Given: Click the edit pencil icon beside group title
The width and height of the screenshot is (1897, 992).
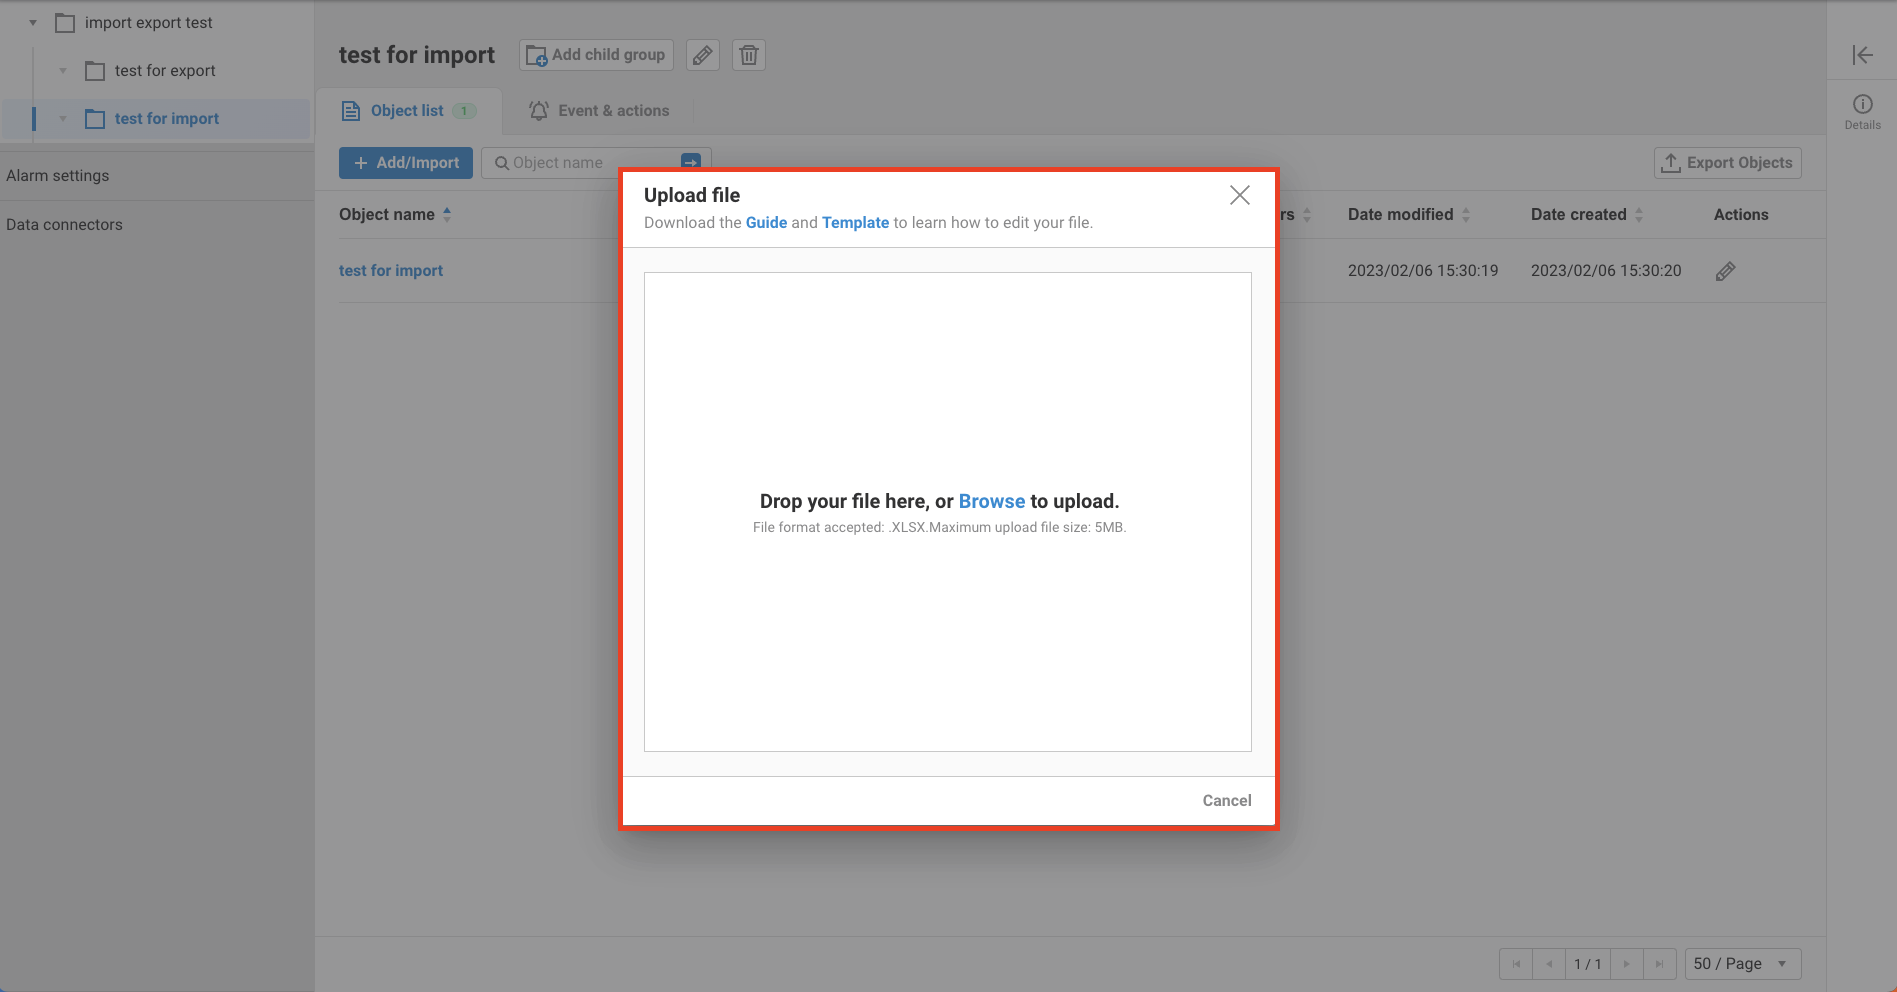Looking at the screenshot, I should (703, 55).
